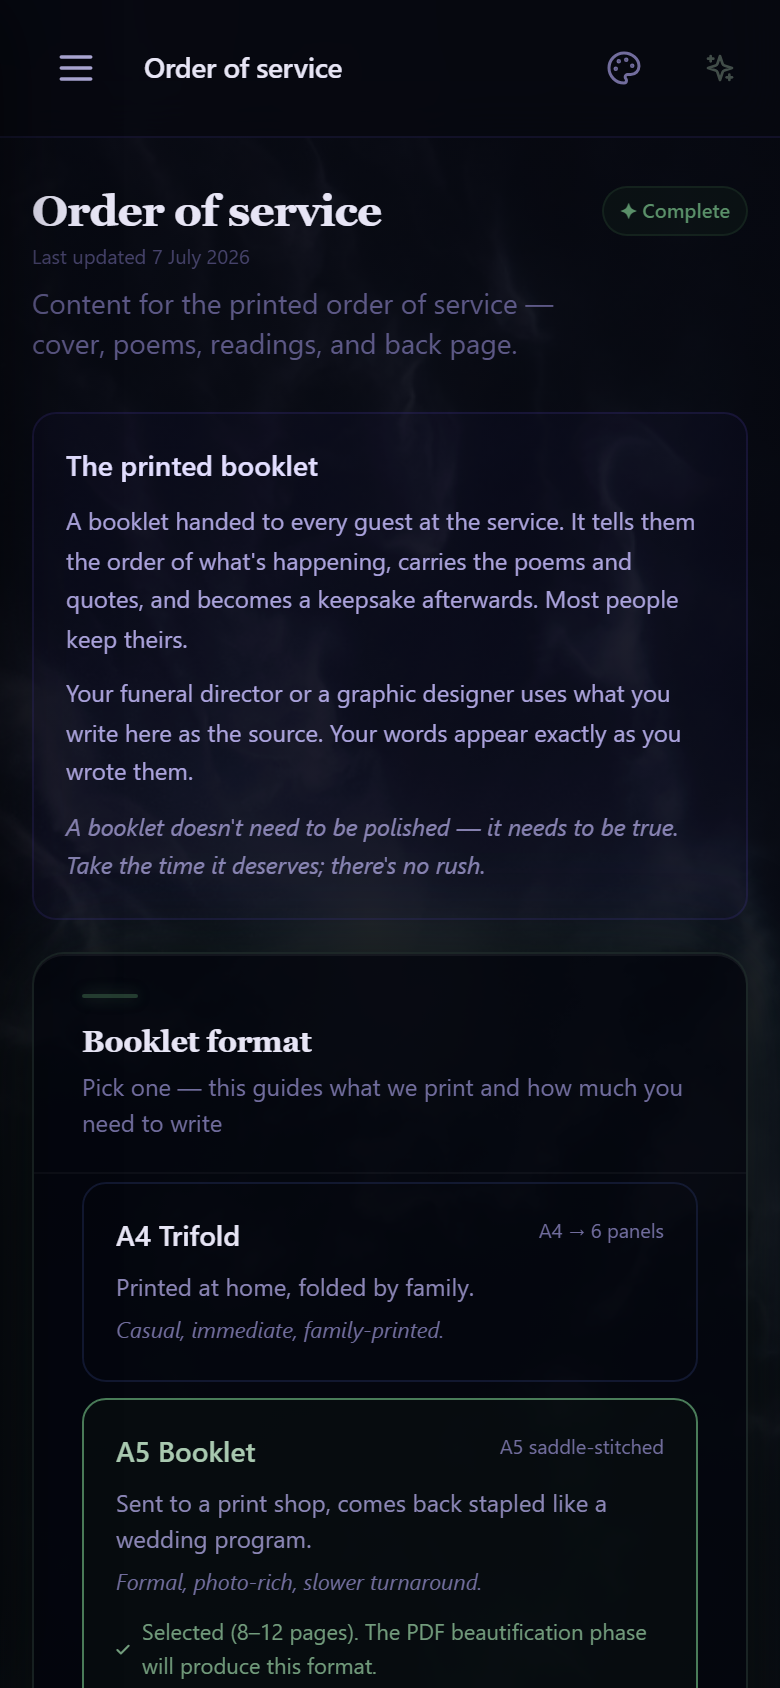Select the A4 Trifold format option
The image size is (780, 1688).
[390, 1282]
